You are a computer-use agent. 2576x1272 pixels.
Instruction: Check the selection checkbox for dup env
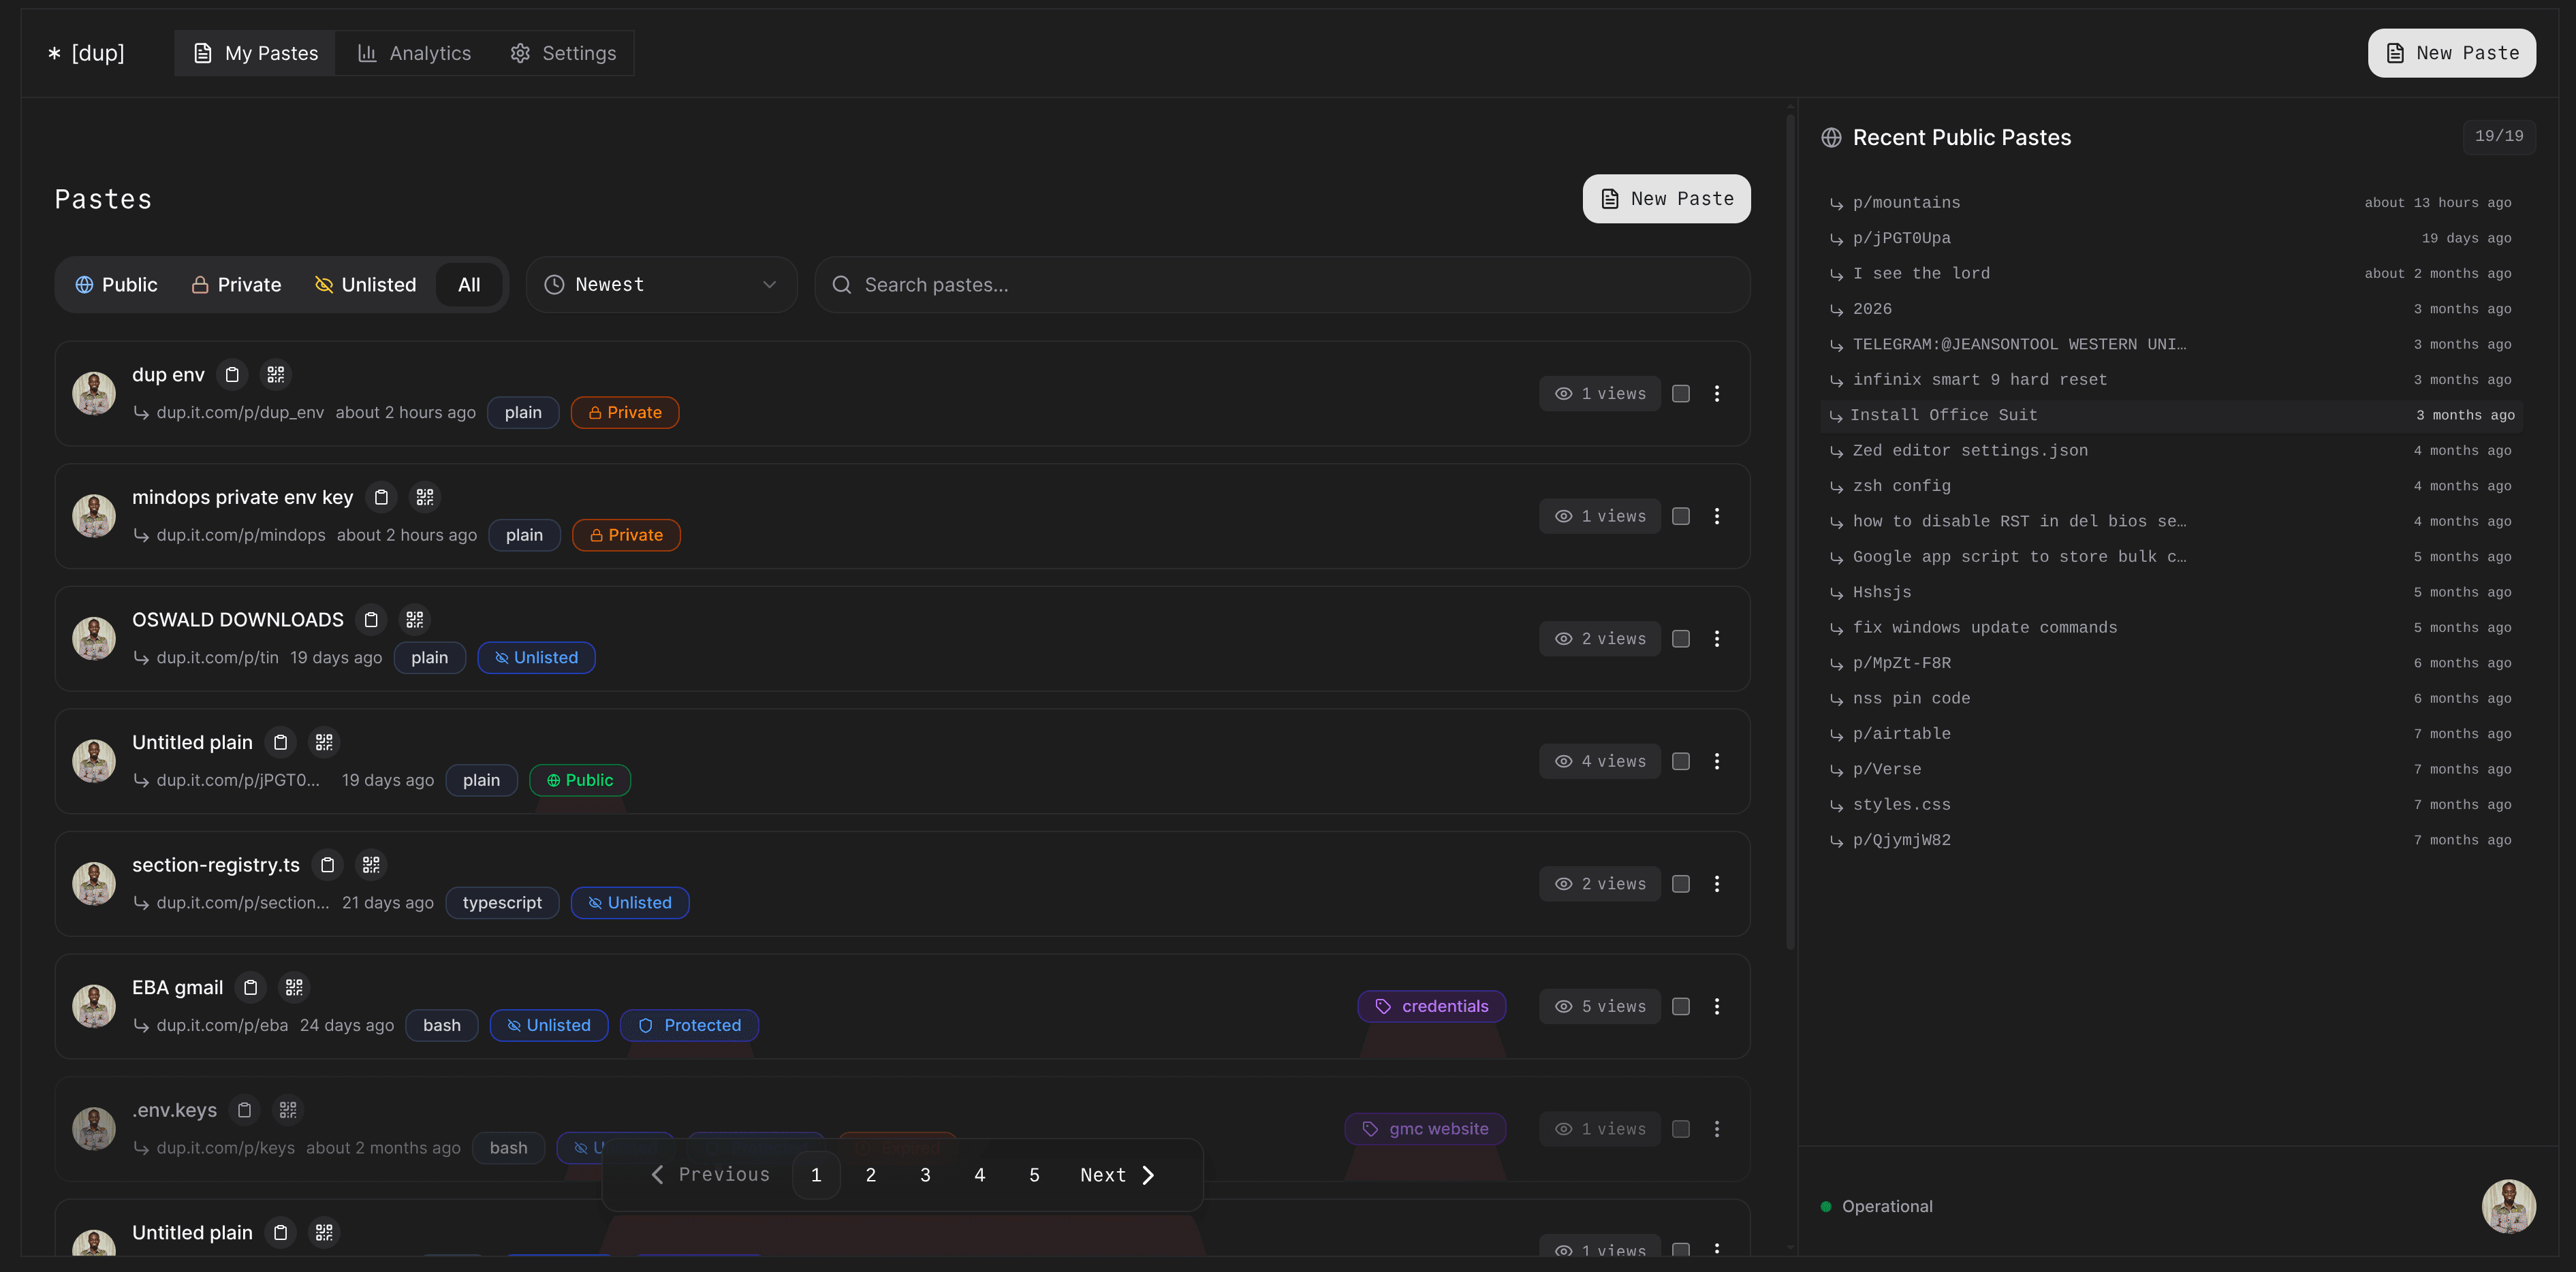1680,393
